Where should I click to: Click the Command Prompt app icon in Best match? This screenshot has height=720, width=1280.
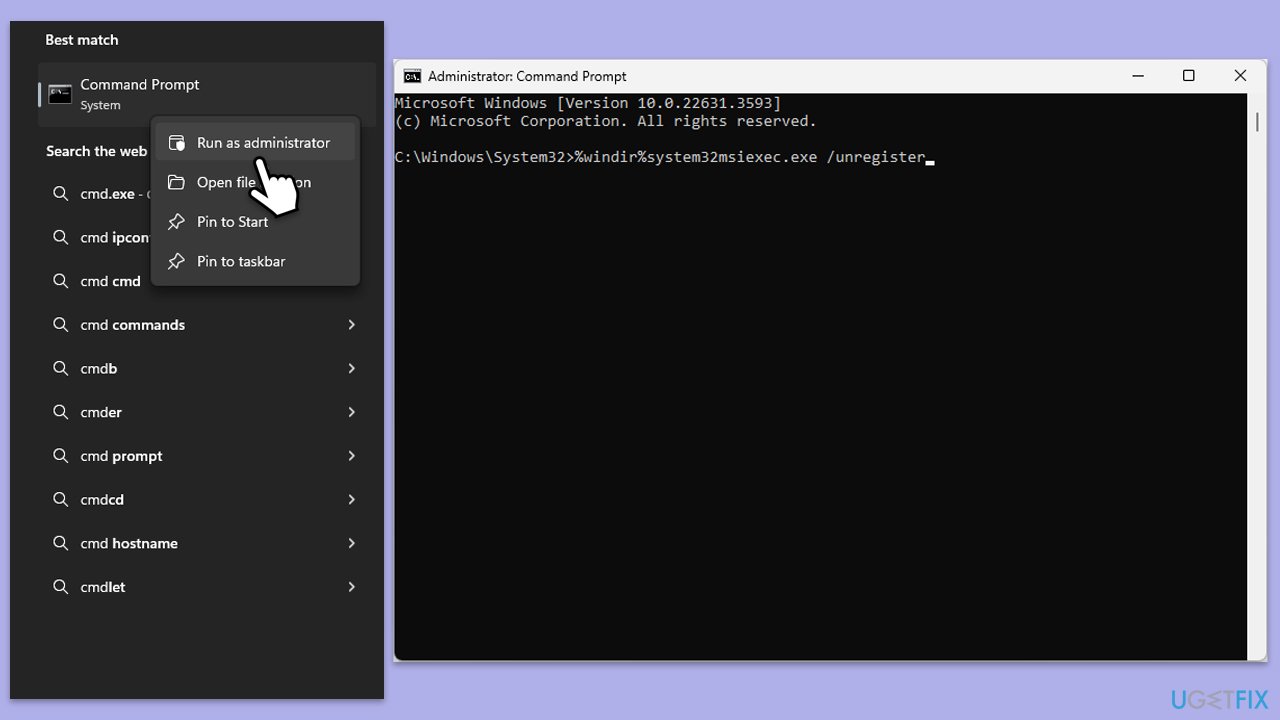(x=60, y=94)
